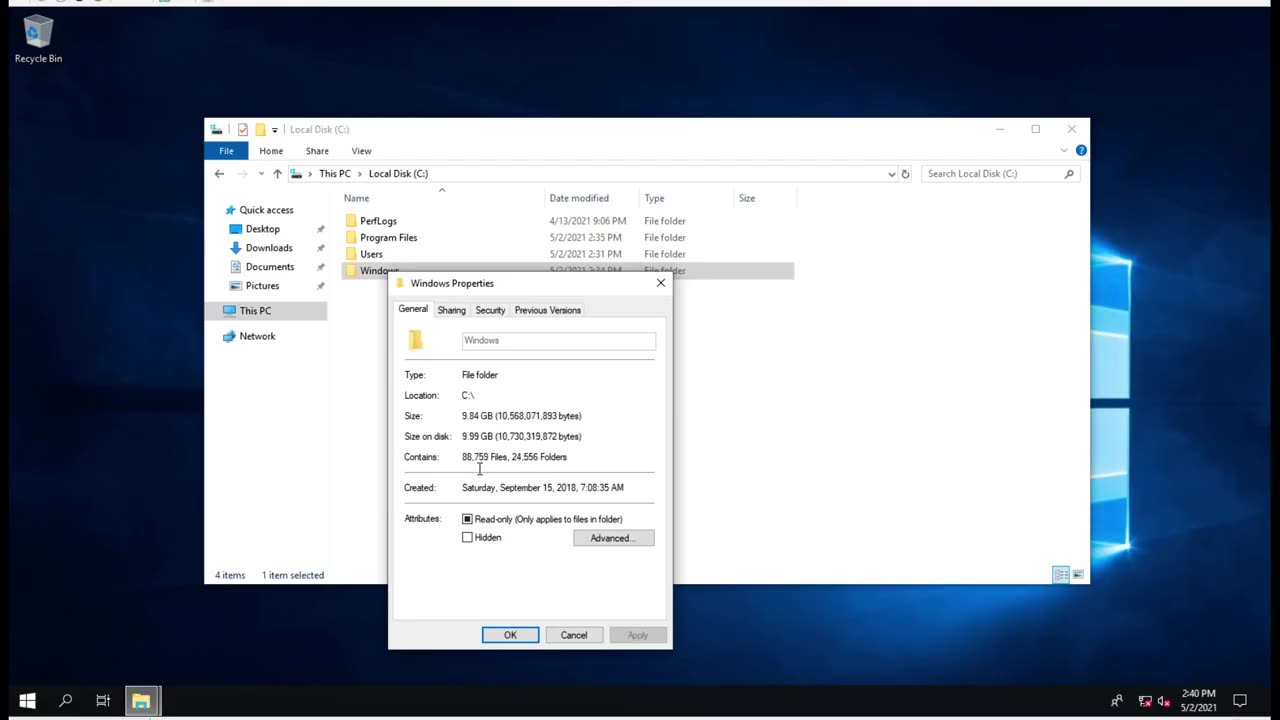Open the Recycle Bin desktop icon
The image size is (1280, 720).
pos(38,40)
